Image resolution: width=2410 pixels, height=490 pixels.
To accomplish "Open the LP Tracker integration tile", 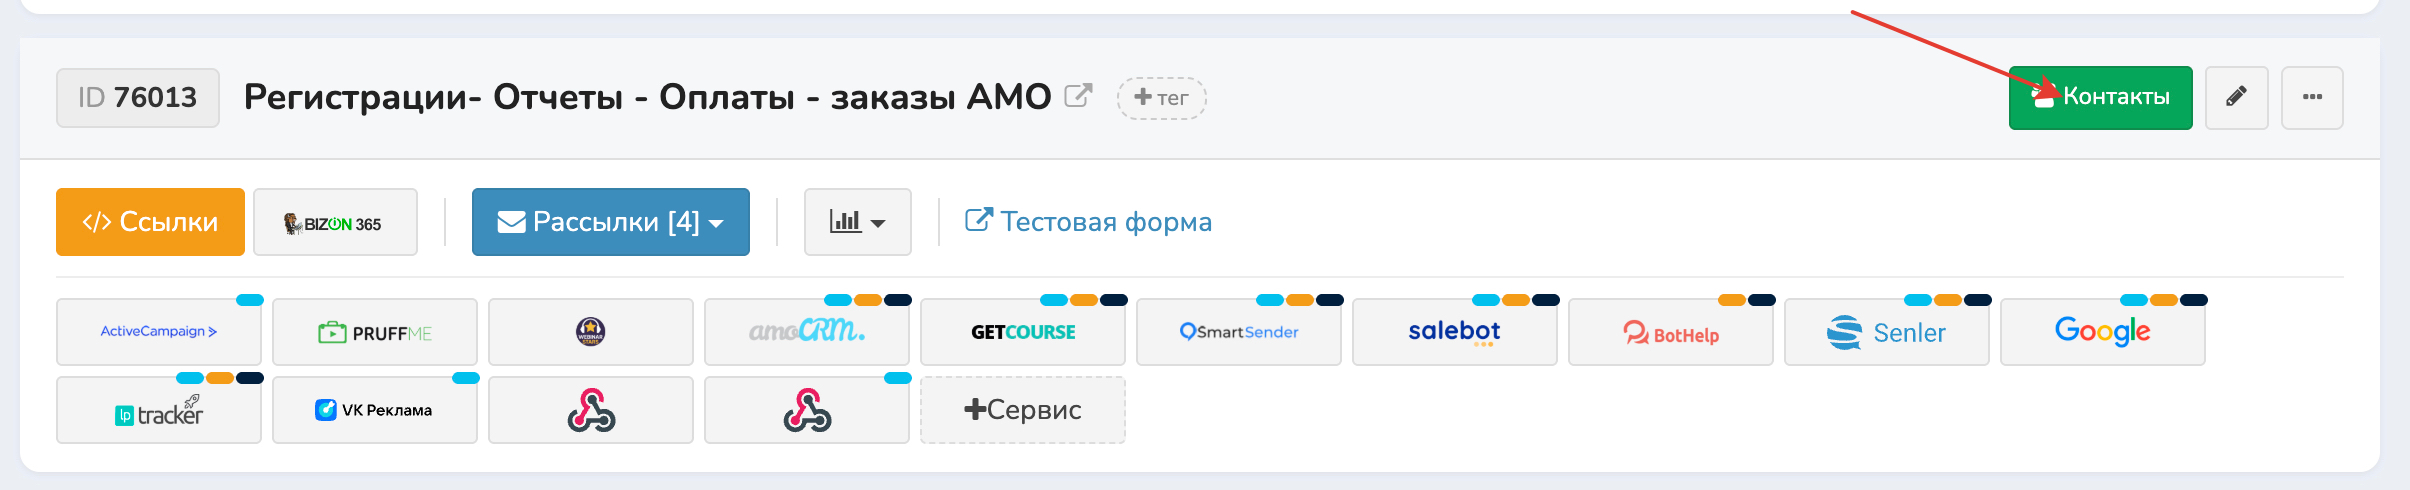I will [x=159, y=410].
